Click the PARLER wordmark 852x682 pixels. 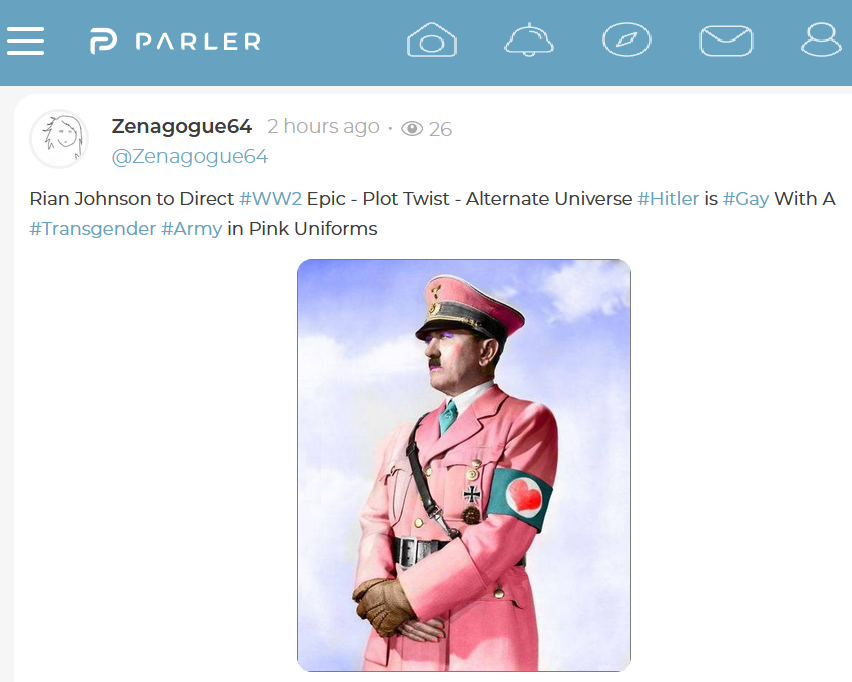click(x=198, y=41)
